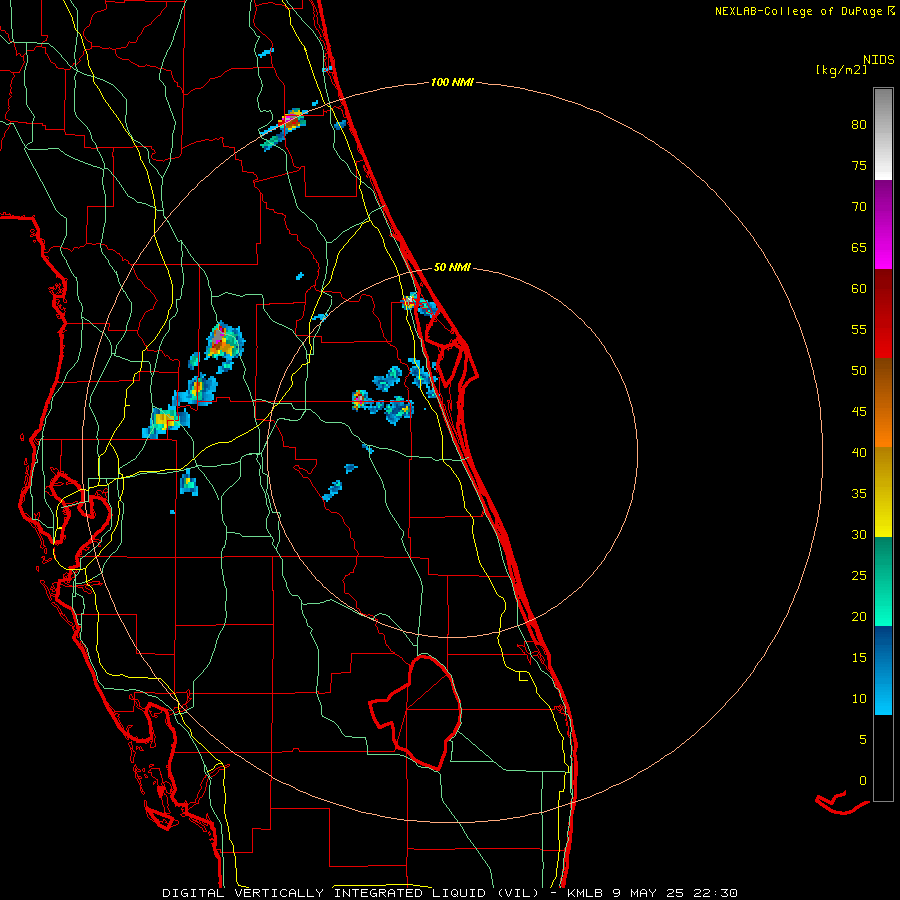Select the NIDS label above the legend
The width and height of the screenshot is (900, 900).
[x=878, y=60]
